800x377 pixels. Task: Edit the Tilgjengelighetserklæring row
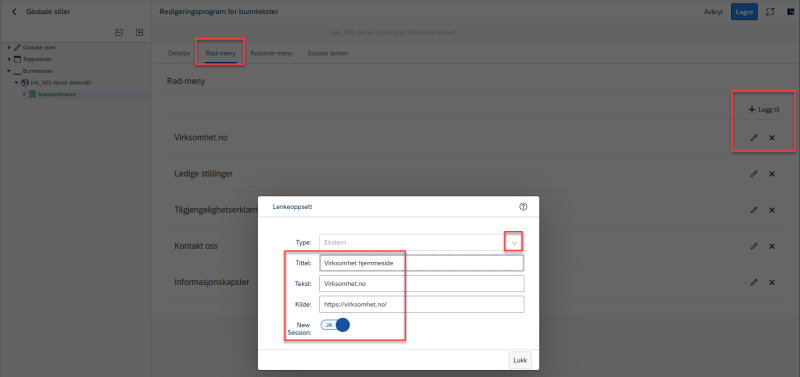pos(754,210)
